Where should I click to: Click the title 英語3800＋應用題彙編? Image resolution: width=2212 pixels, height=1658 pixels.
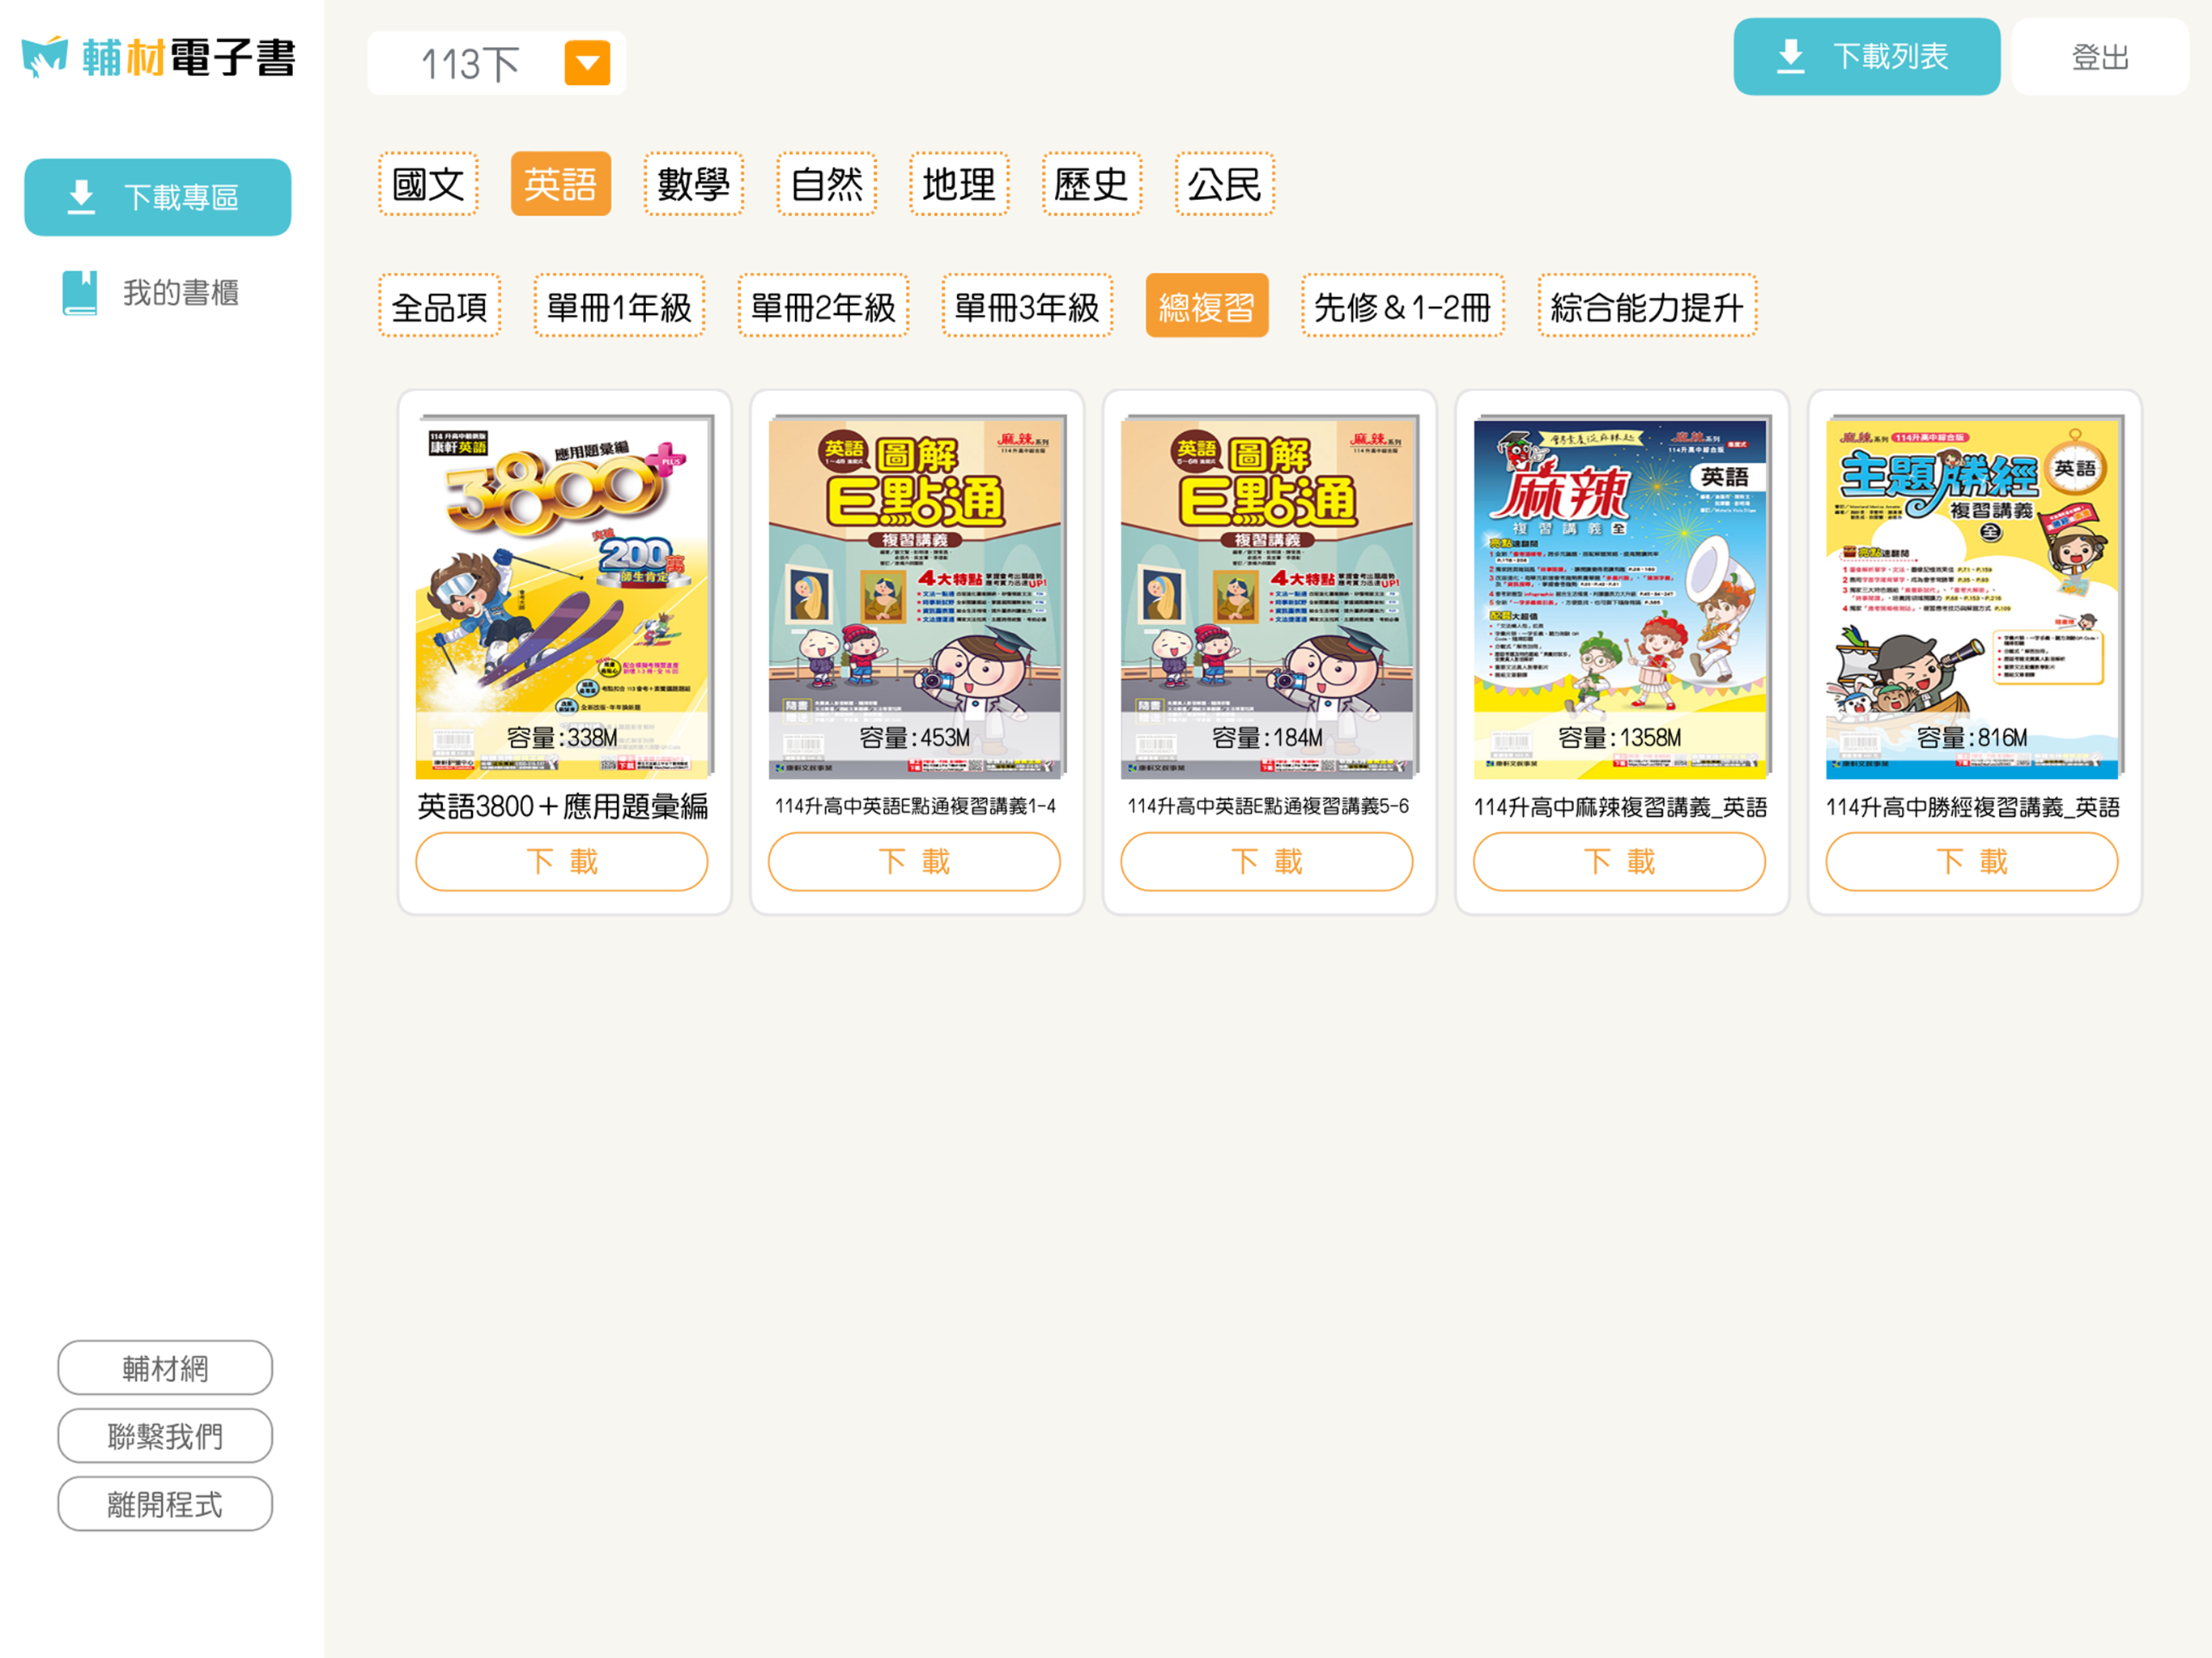pos(562,806)
